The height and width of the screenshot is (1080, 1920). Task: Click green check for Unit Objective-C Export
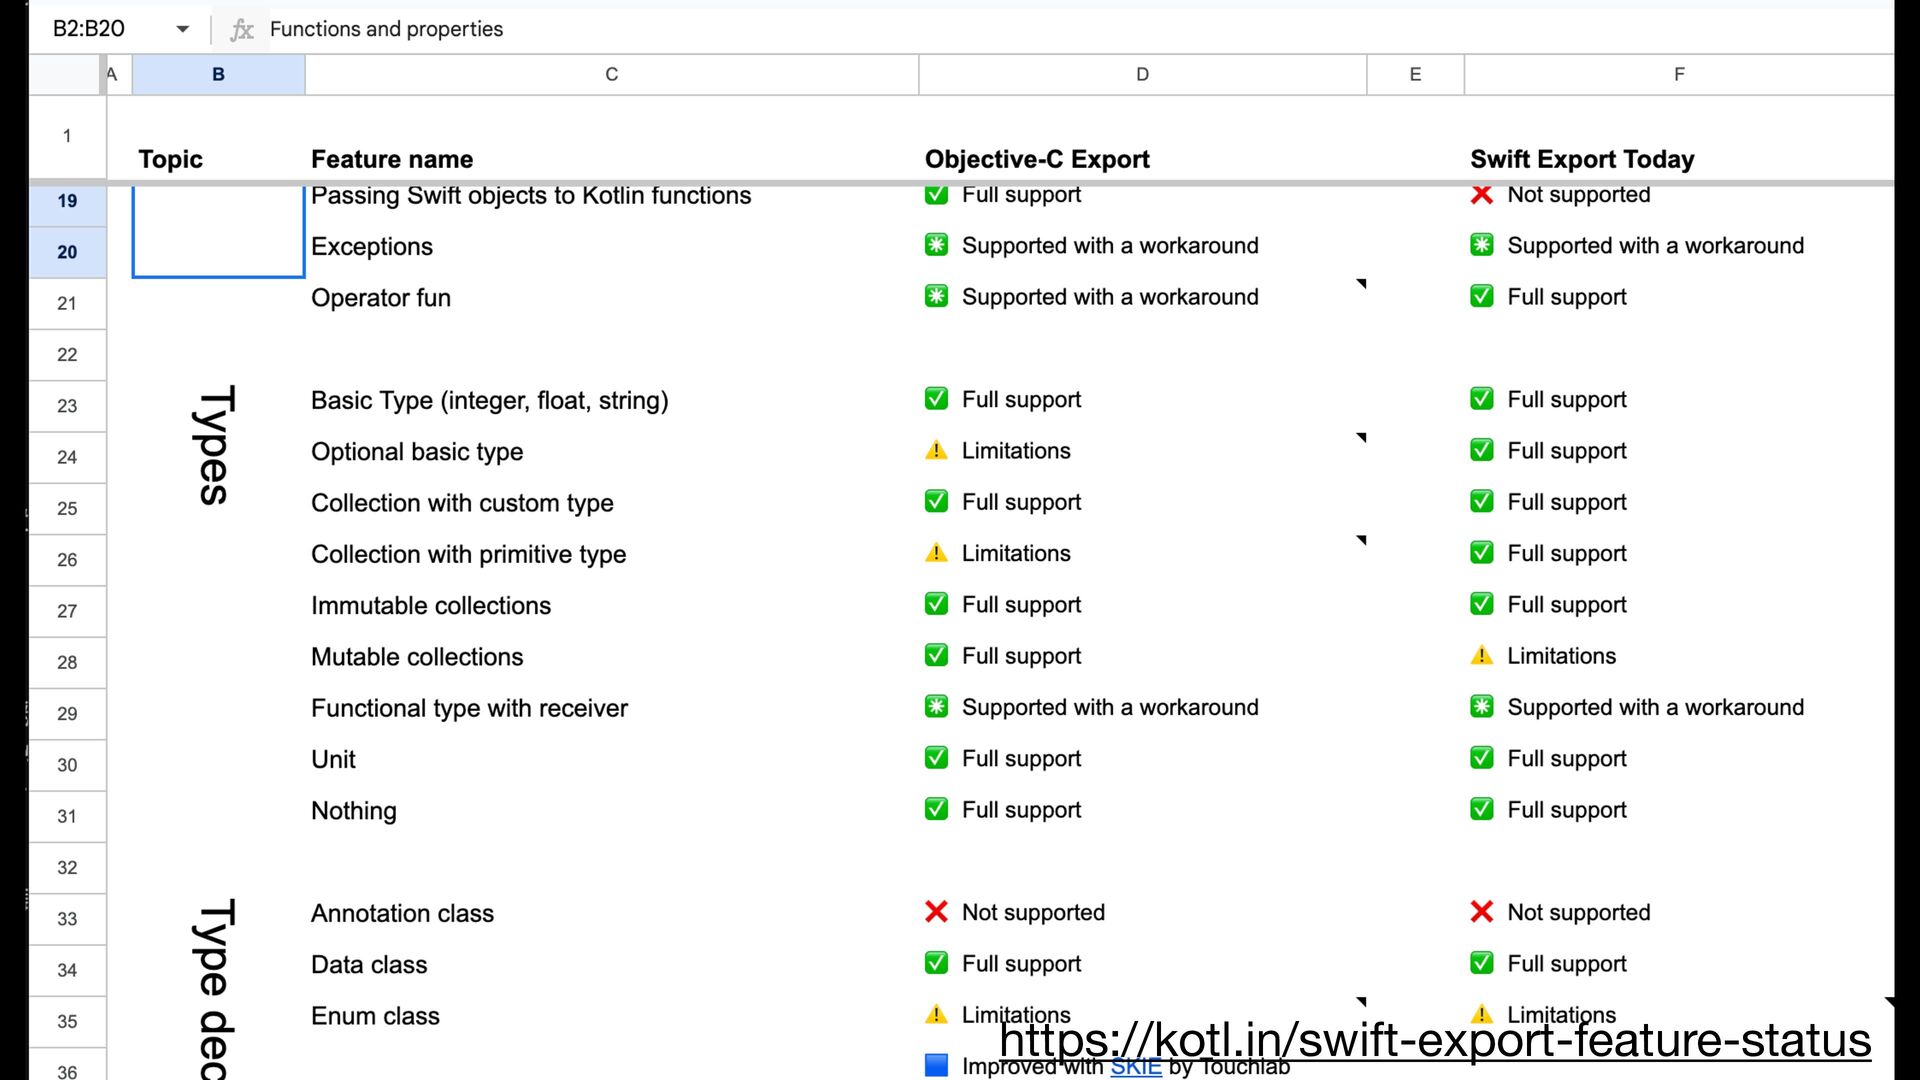[936, 758]
